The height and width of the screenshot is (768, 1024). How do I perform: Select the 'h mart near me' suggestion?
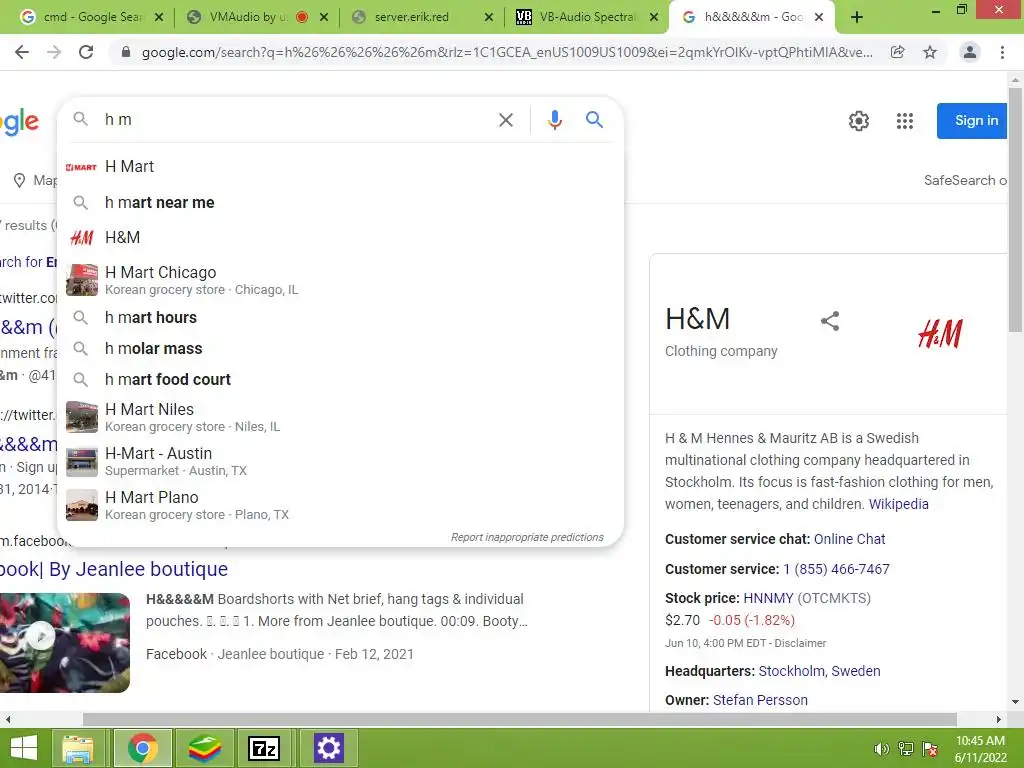point(340,202)
